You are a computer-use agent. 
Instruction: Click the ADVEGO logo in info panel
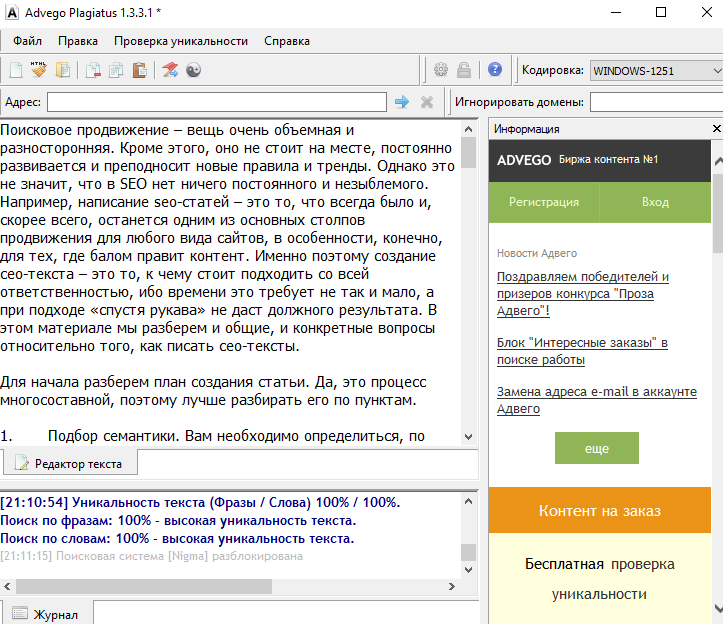tap(524, 160)
